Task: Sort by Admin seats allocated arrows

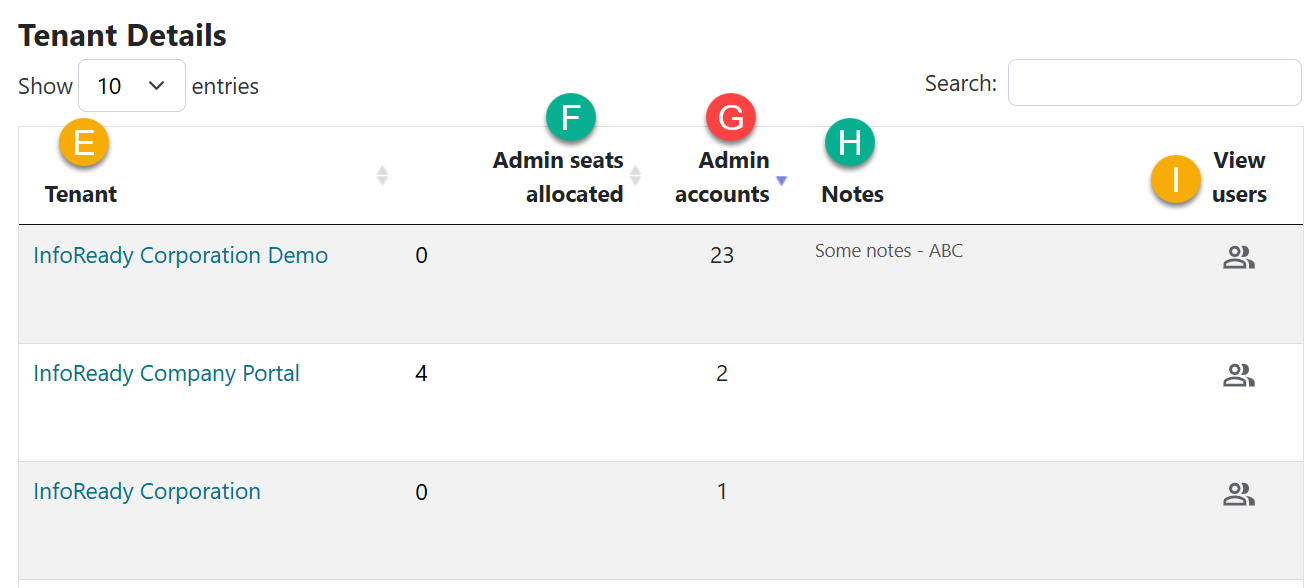Action: [635, 176]
